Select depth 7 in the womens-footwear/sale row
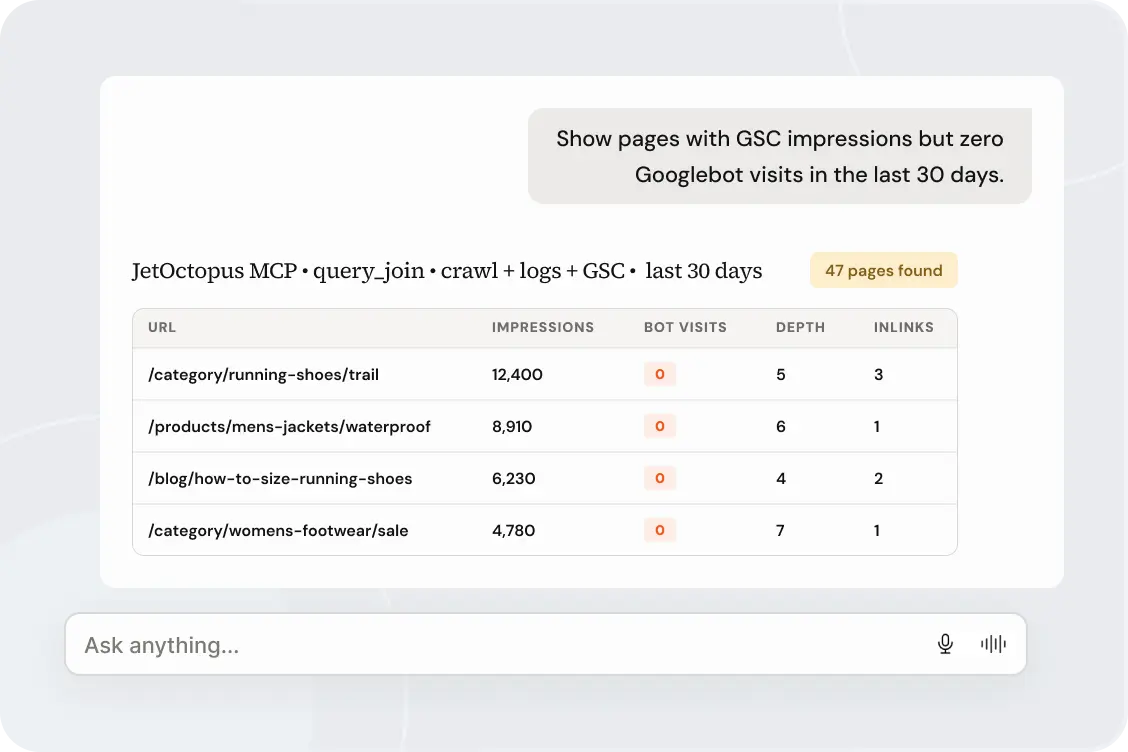 pos(781,531)
